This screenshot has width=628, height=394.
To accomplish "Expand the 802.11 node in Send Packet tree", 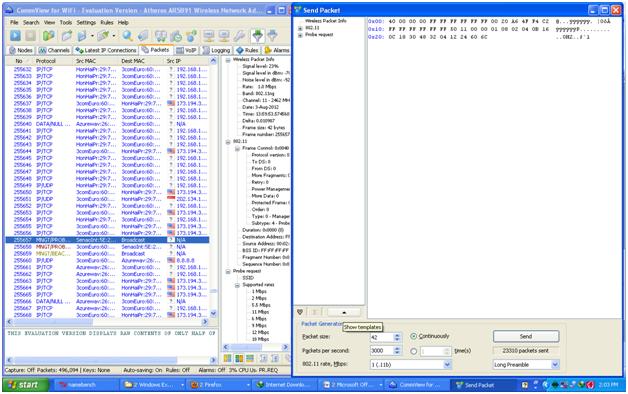I will (300, 28).
